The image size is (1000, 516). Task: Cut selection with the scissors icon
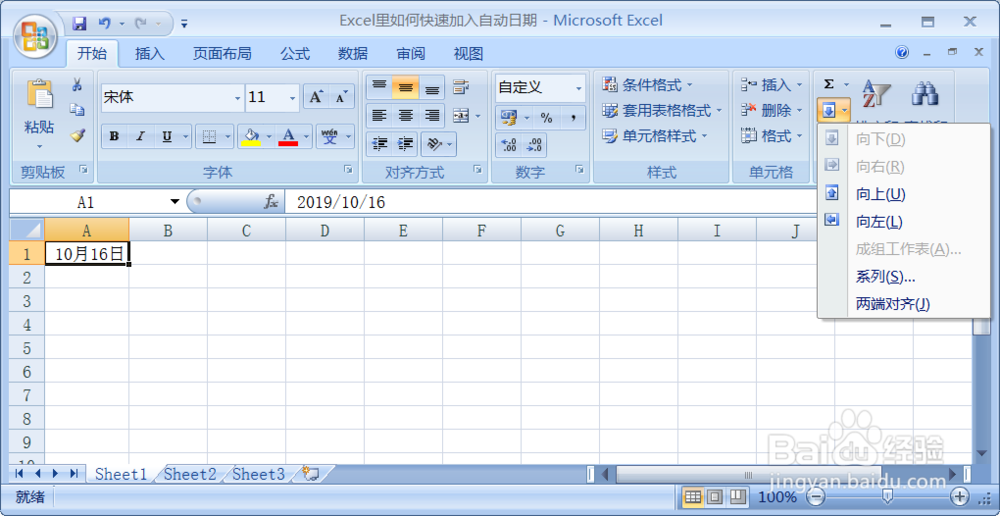pyautogui.click(x=77, y=85)
